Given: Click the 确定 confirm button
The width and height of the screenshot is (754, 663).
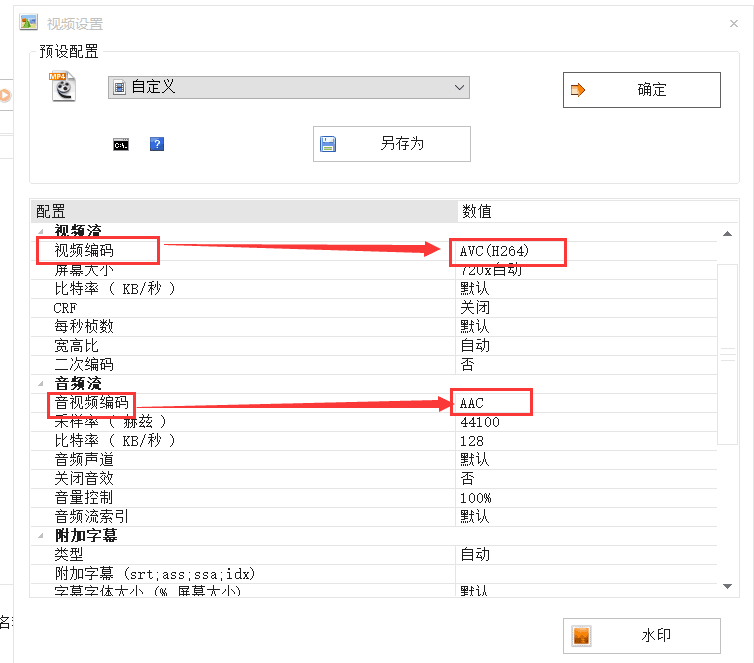Looking at the screenshot, I should point(641,89).
